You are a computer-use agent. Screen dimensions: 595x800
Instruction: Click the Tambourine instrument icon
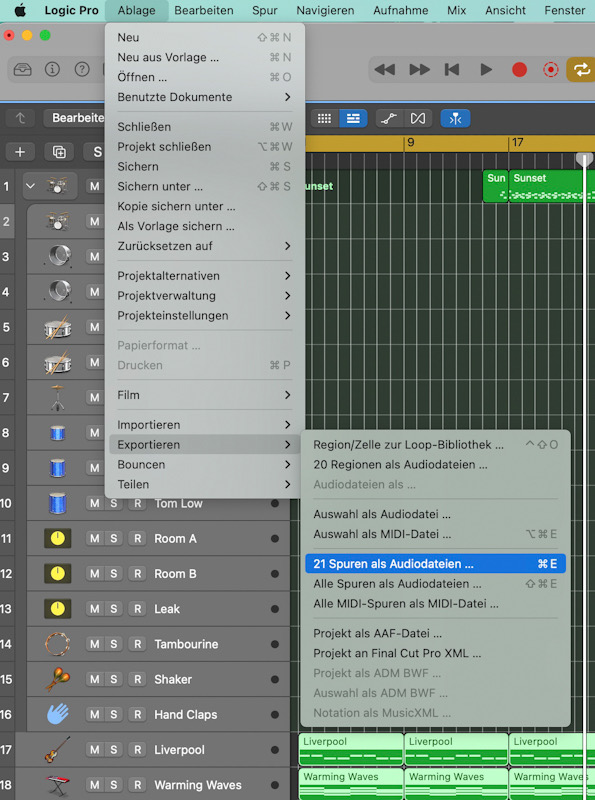(57, 644)
